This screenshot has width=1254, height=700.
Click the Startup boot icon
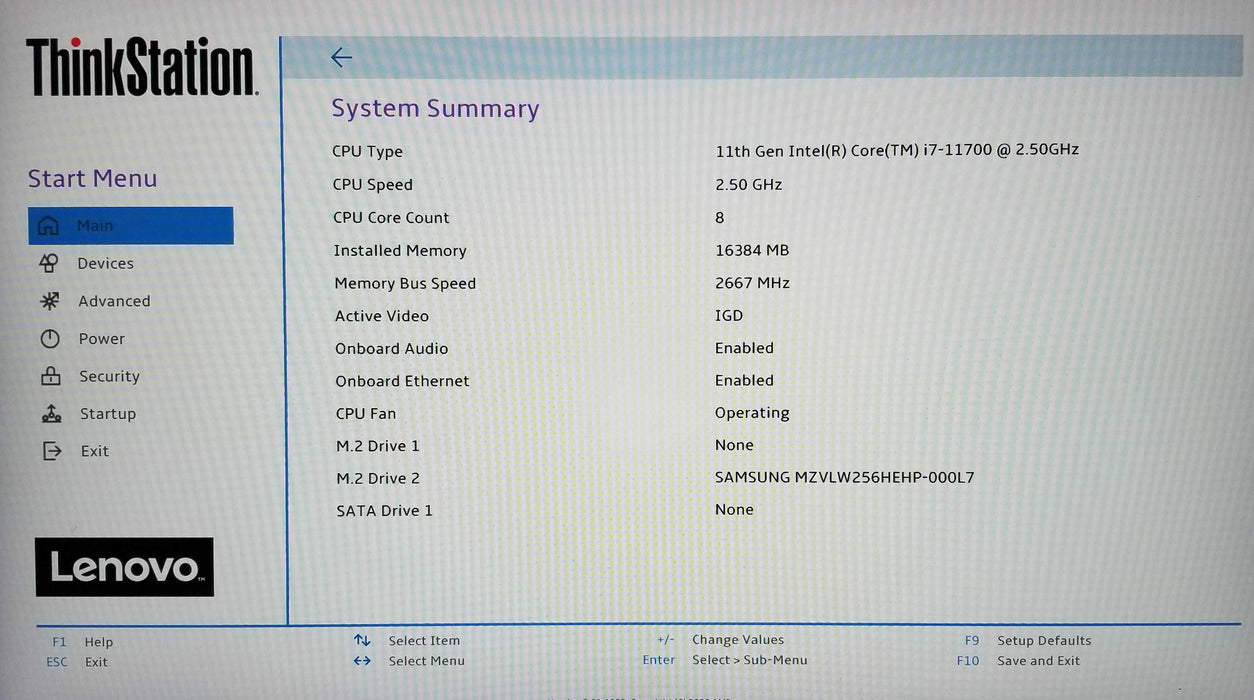(x=52, y=414)
